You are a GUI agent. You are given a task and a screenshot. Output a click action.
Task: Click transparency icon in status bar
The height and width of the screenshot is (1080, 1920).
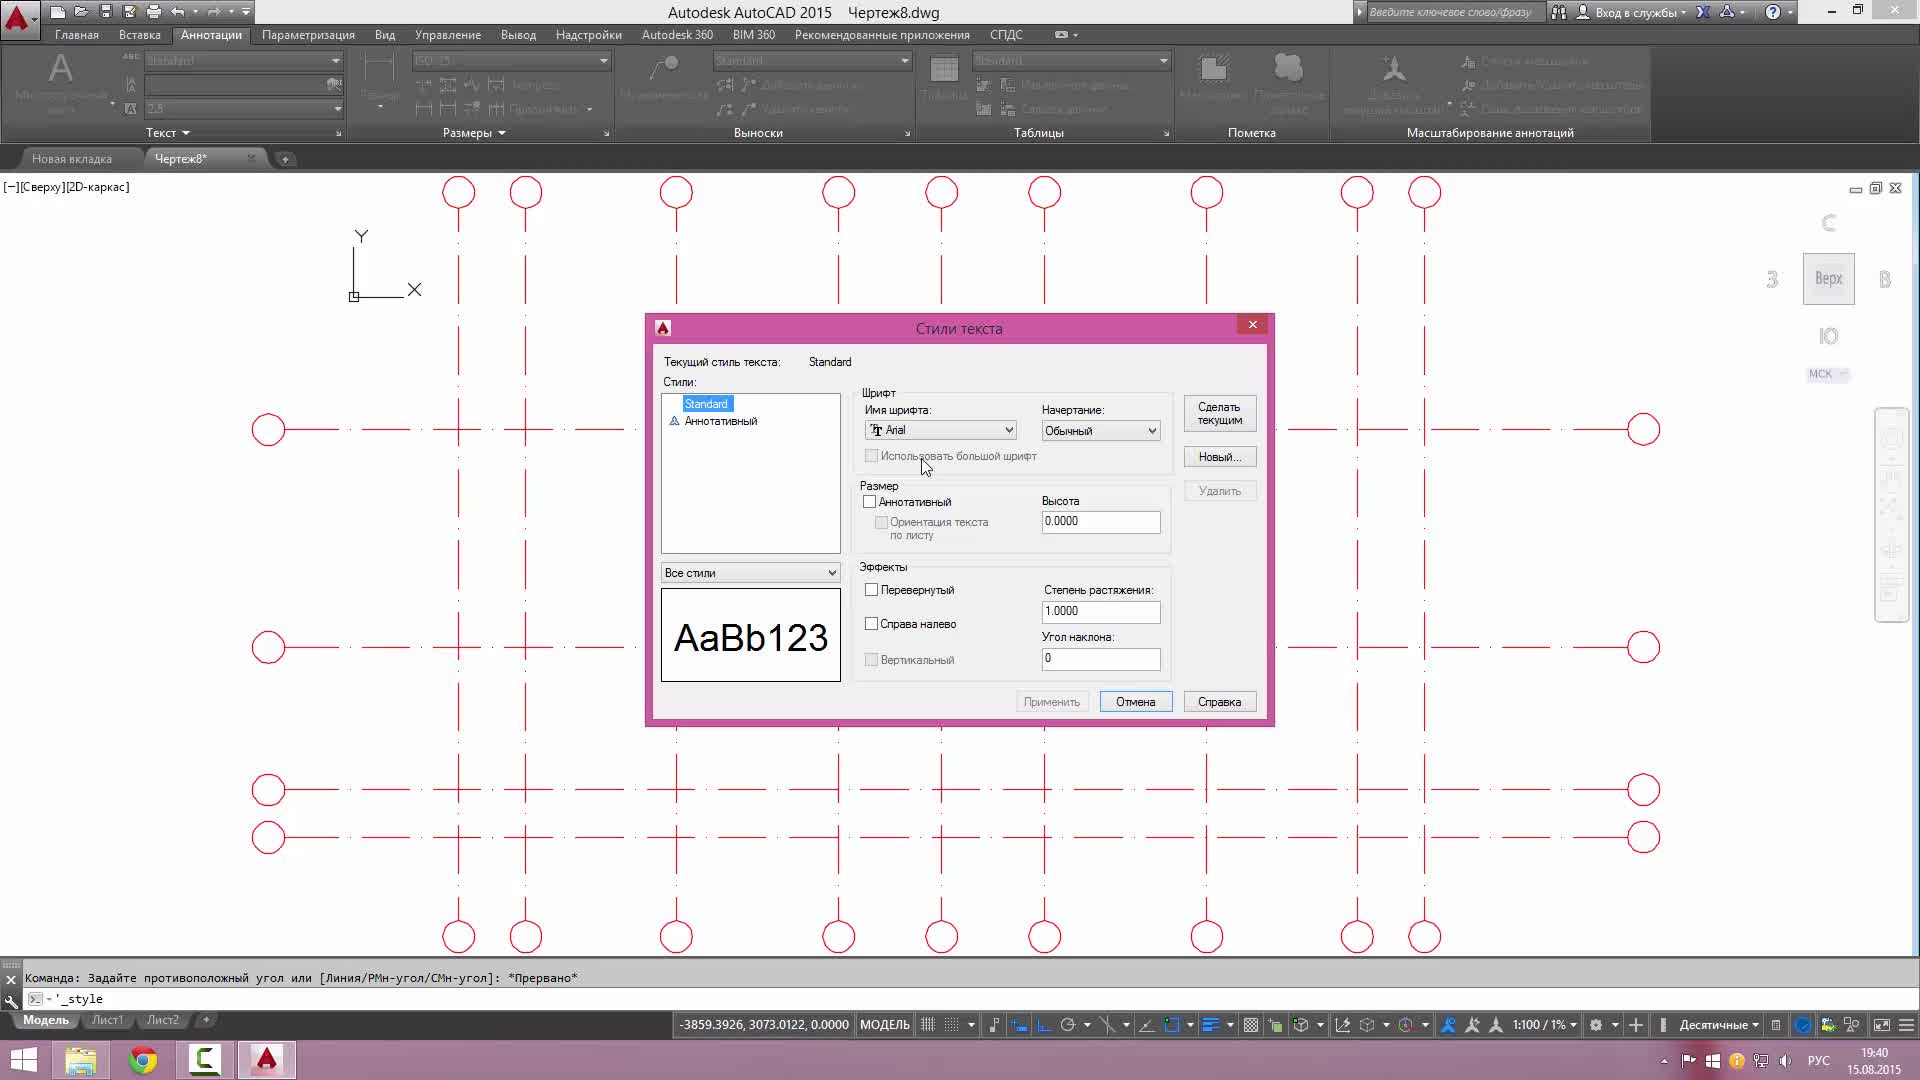coord(1251,1025)
